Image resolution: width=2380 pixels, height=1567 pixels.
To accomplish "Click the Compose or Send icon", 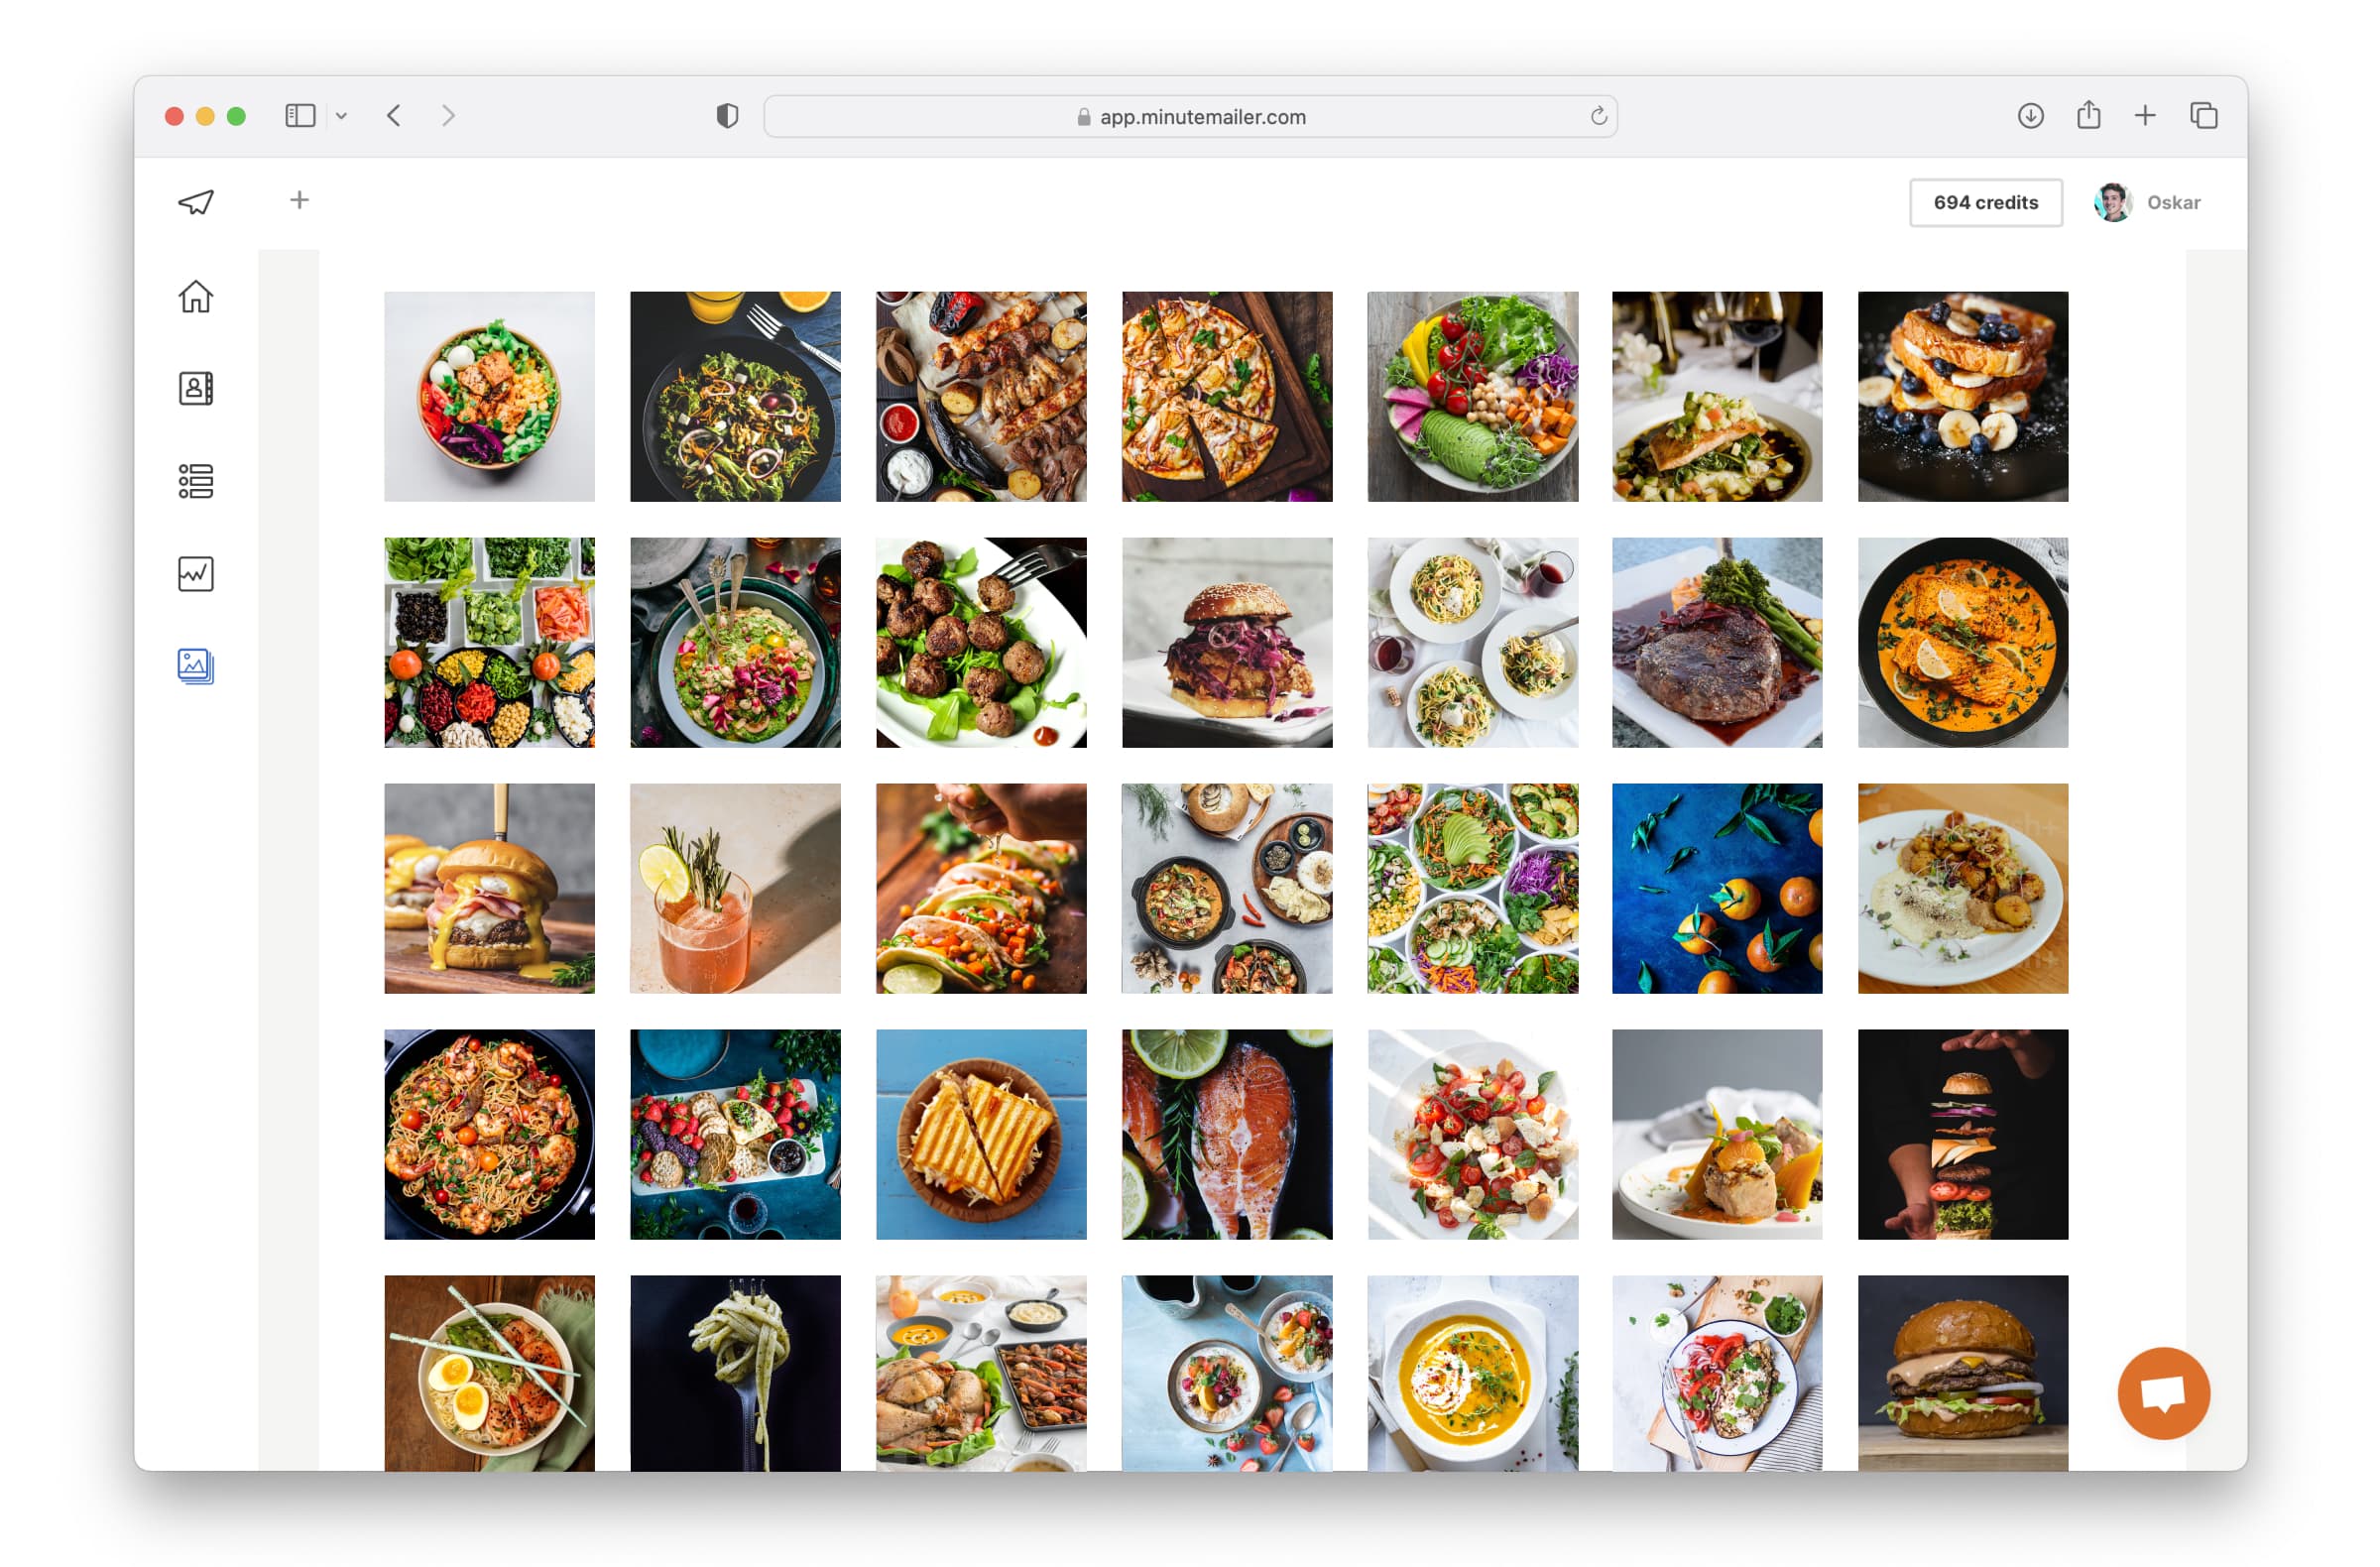I will click(x=194, y=201).
